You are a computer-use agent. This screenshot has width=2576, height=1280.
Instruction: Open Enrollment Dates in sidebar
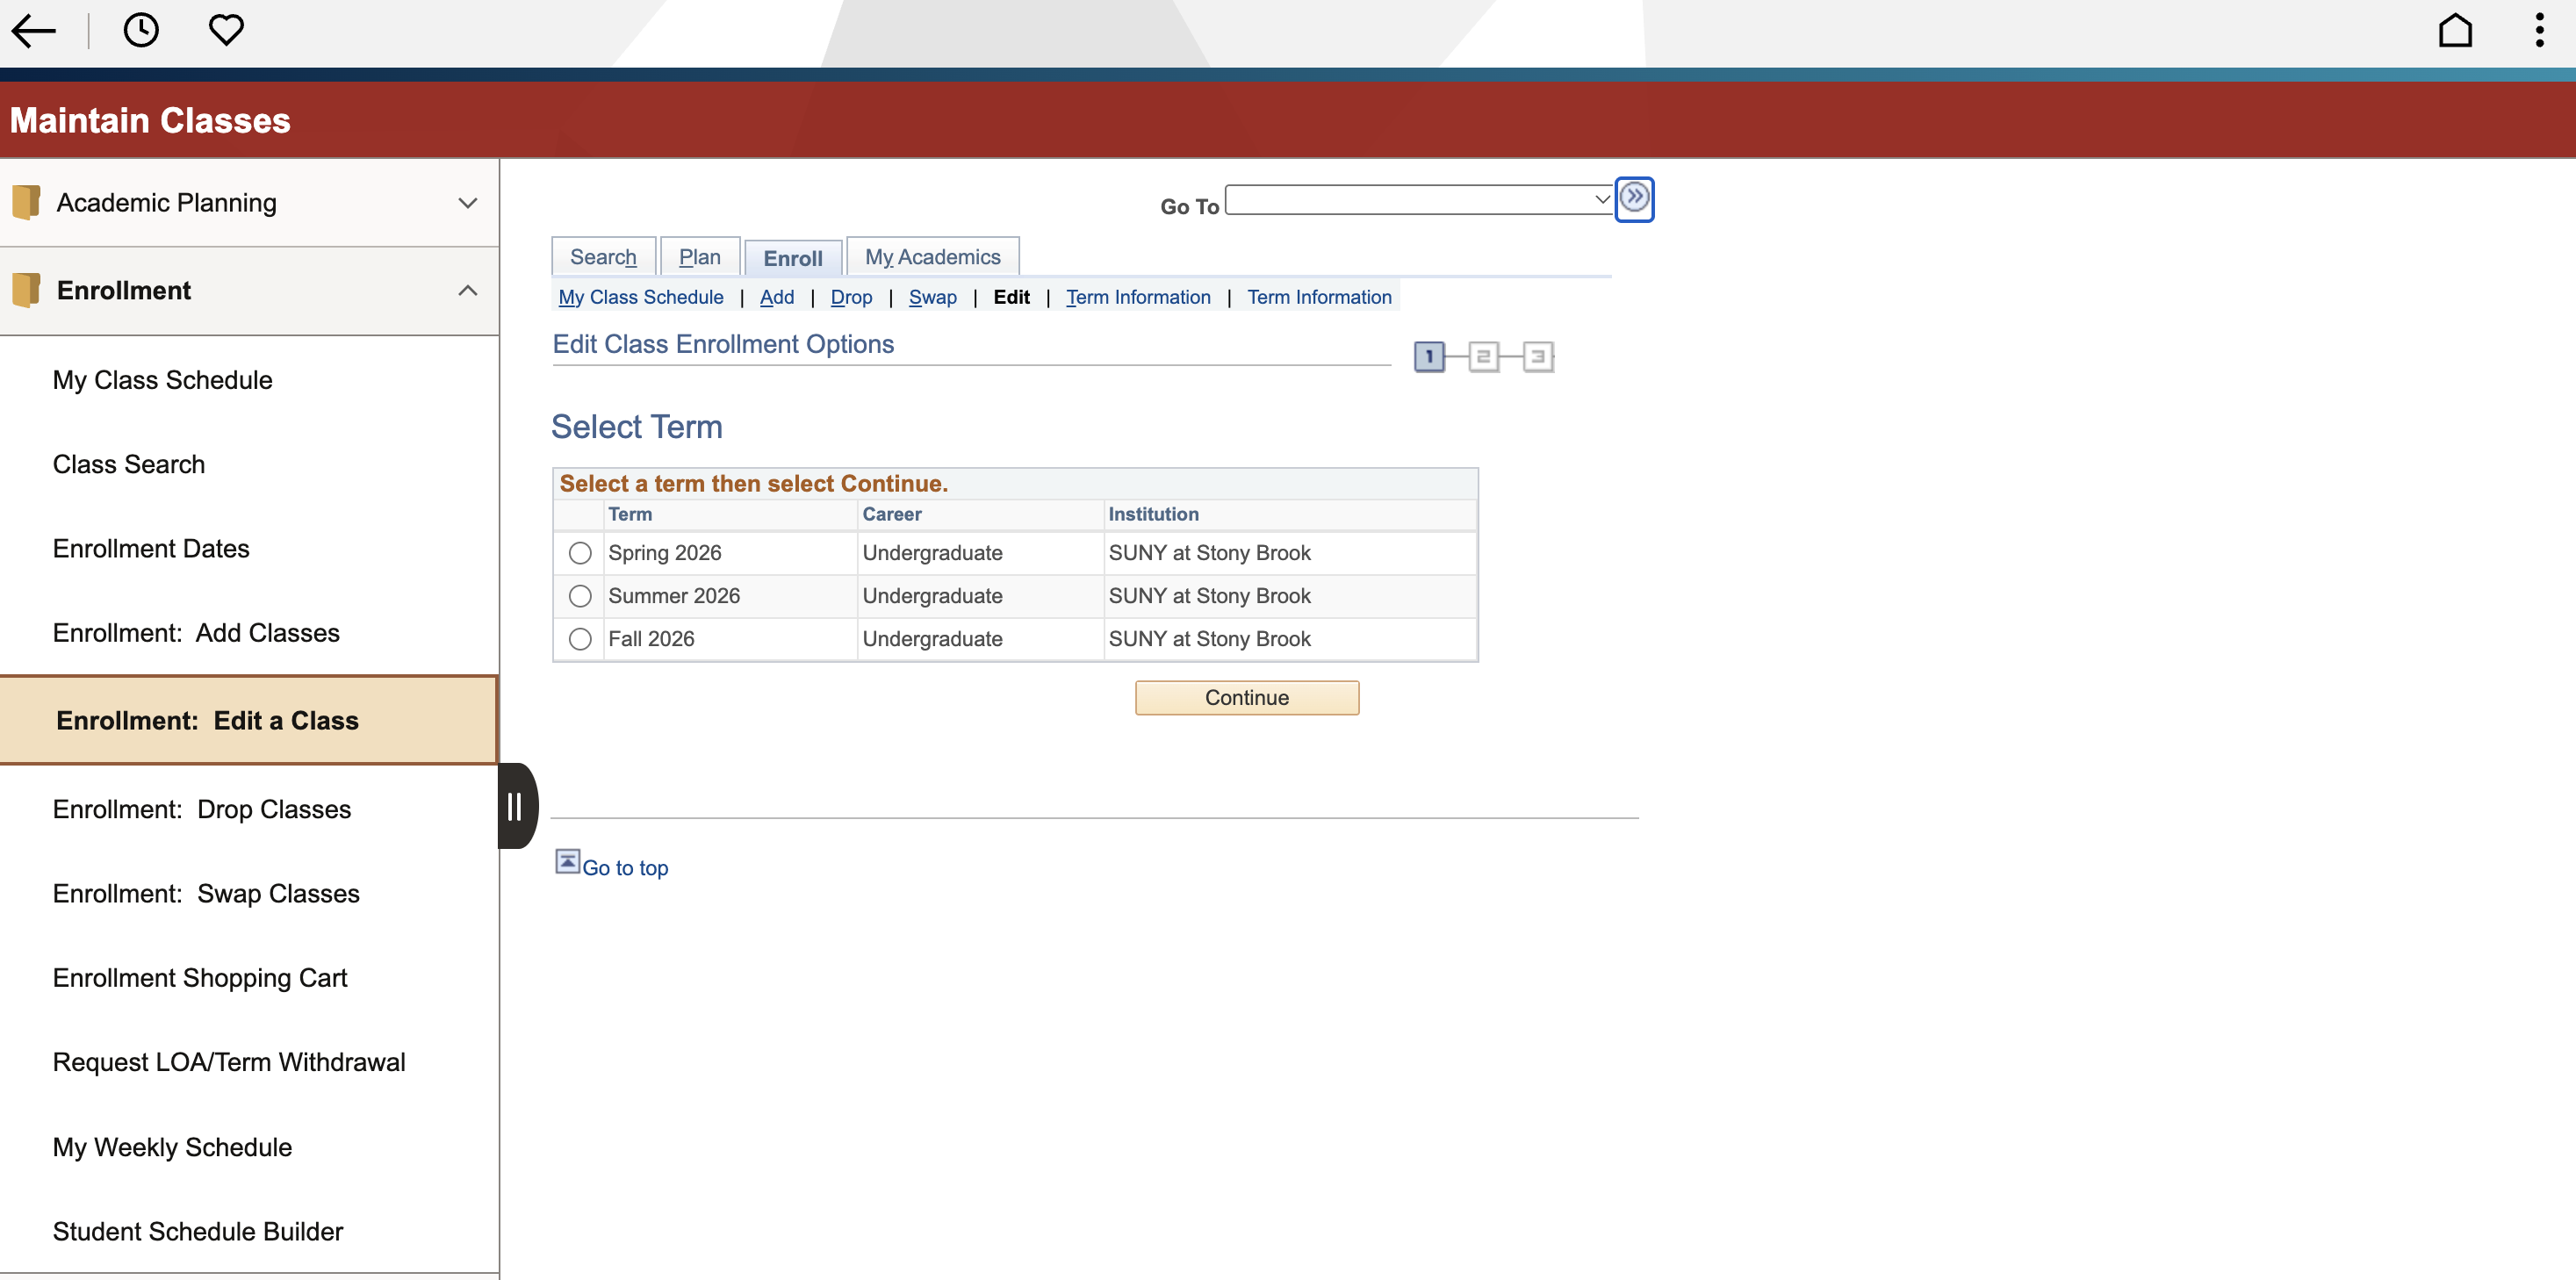[x=249, y=549]
